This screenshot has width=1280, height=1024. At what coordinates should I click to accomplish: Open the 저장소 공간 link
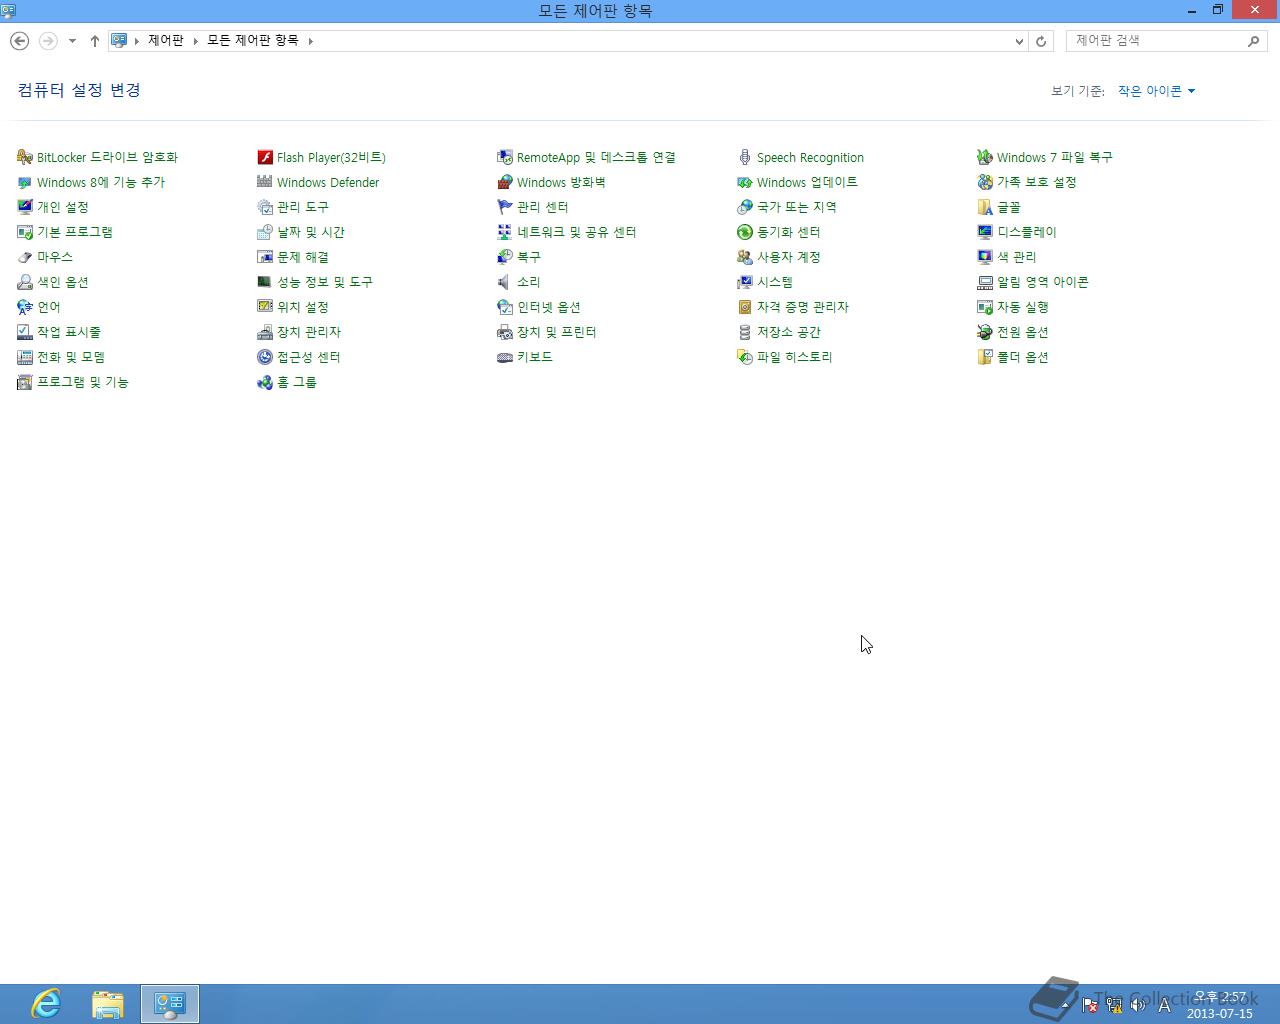[789, 332]
